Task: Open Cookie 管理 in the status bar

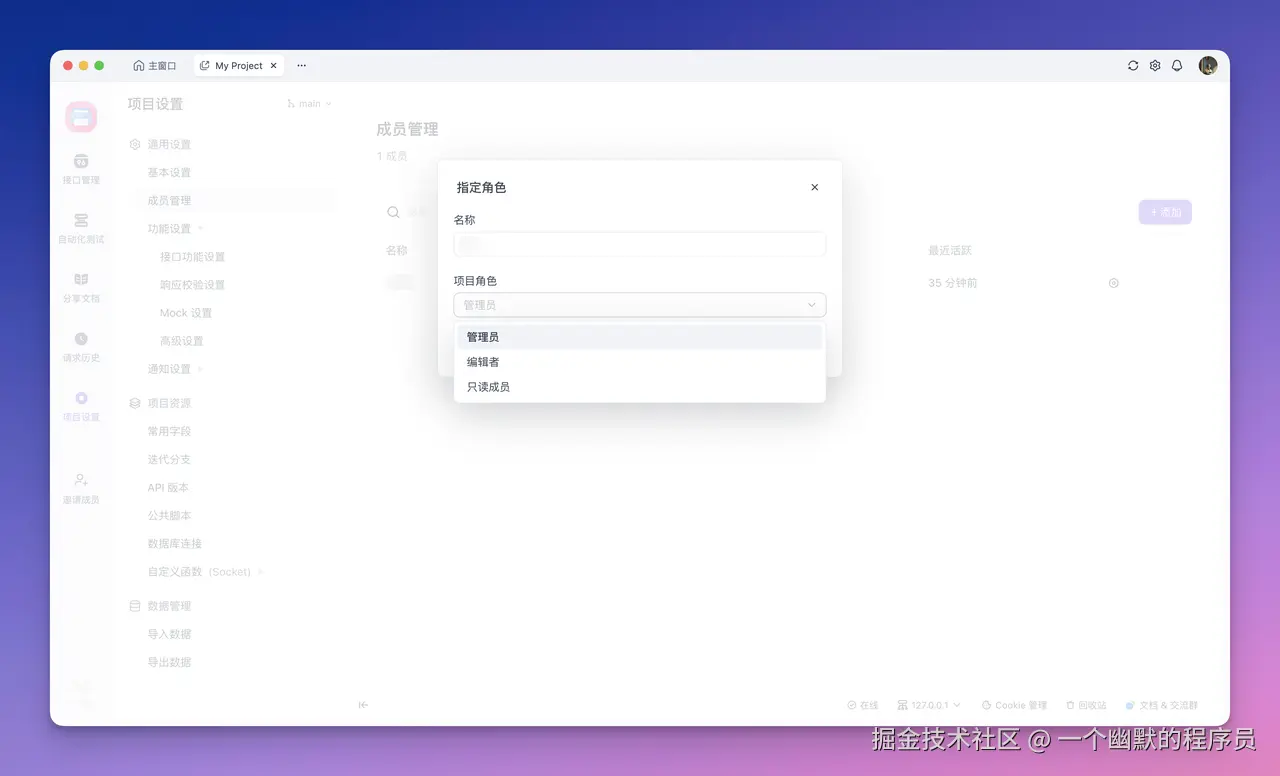Action: pos(1015,705)
